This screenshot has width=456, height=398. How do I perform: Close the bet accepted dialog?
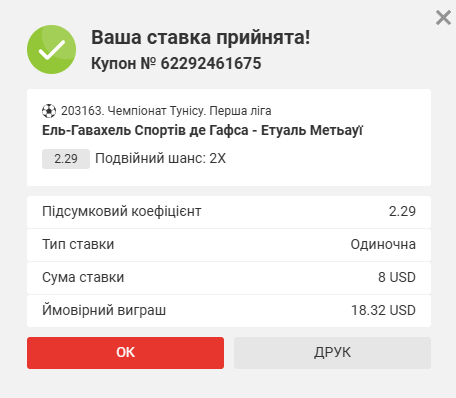(x=443, y=17)
